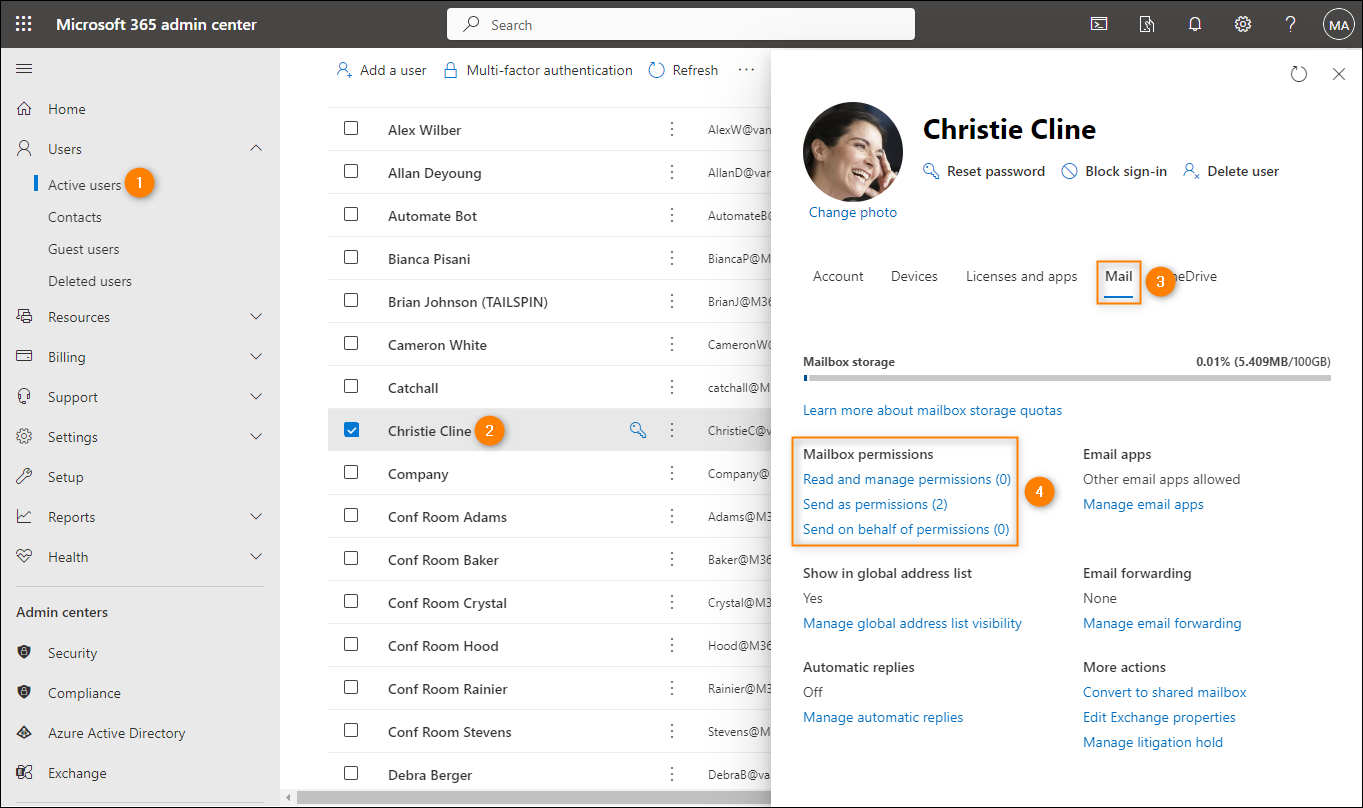Screen dimensions: 1363x808
Task: Expand the Health section chevron
Action: (256, 557)
